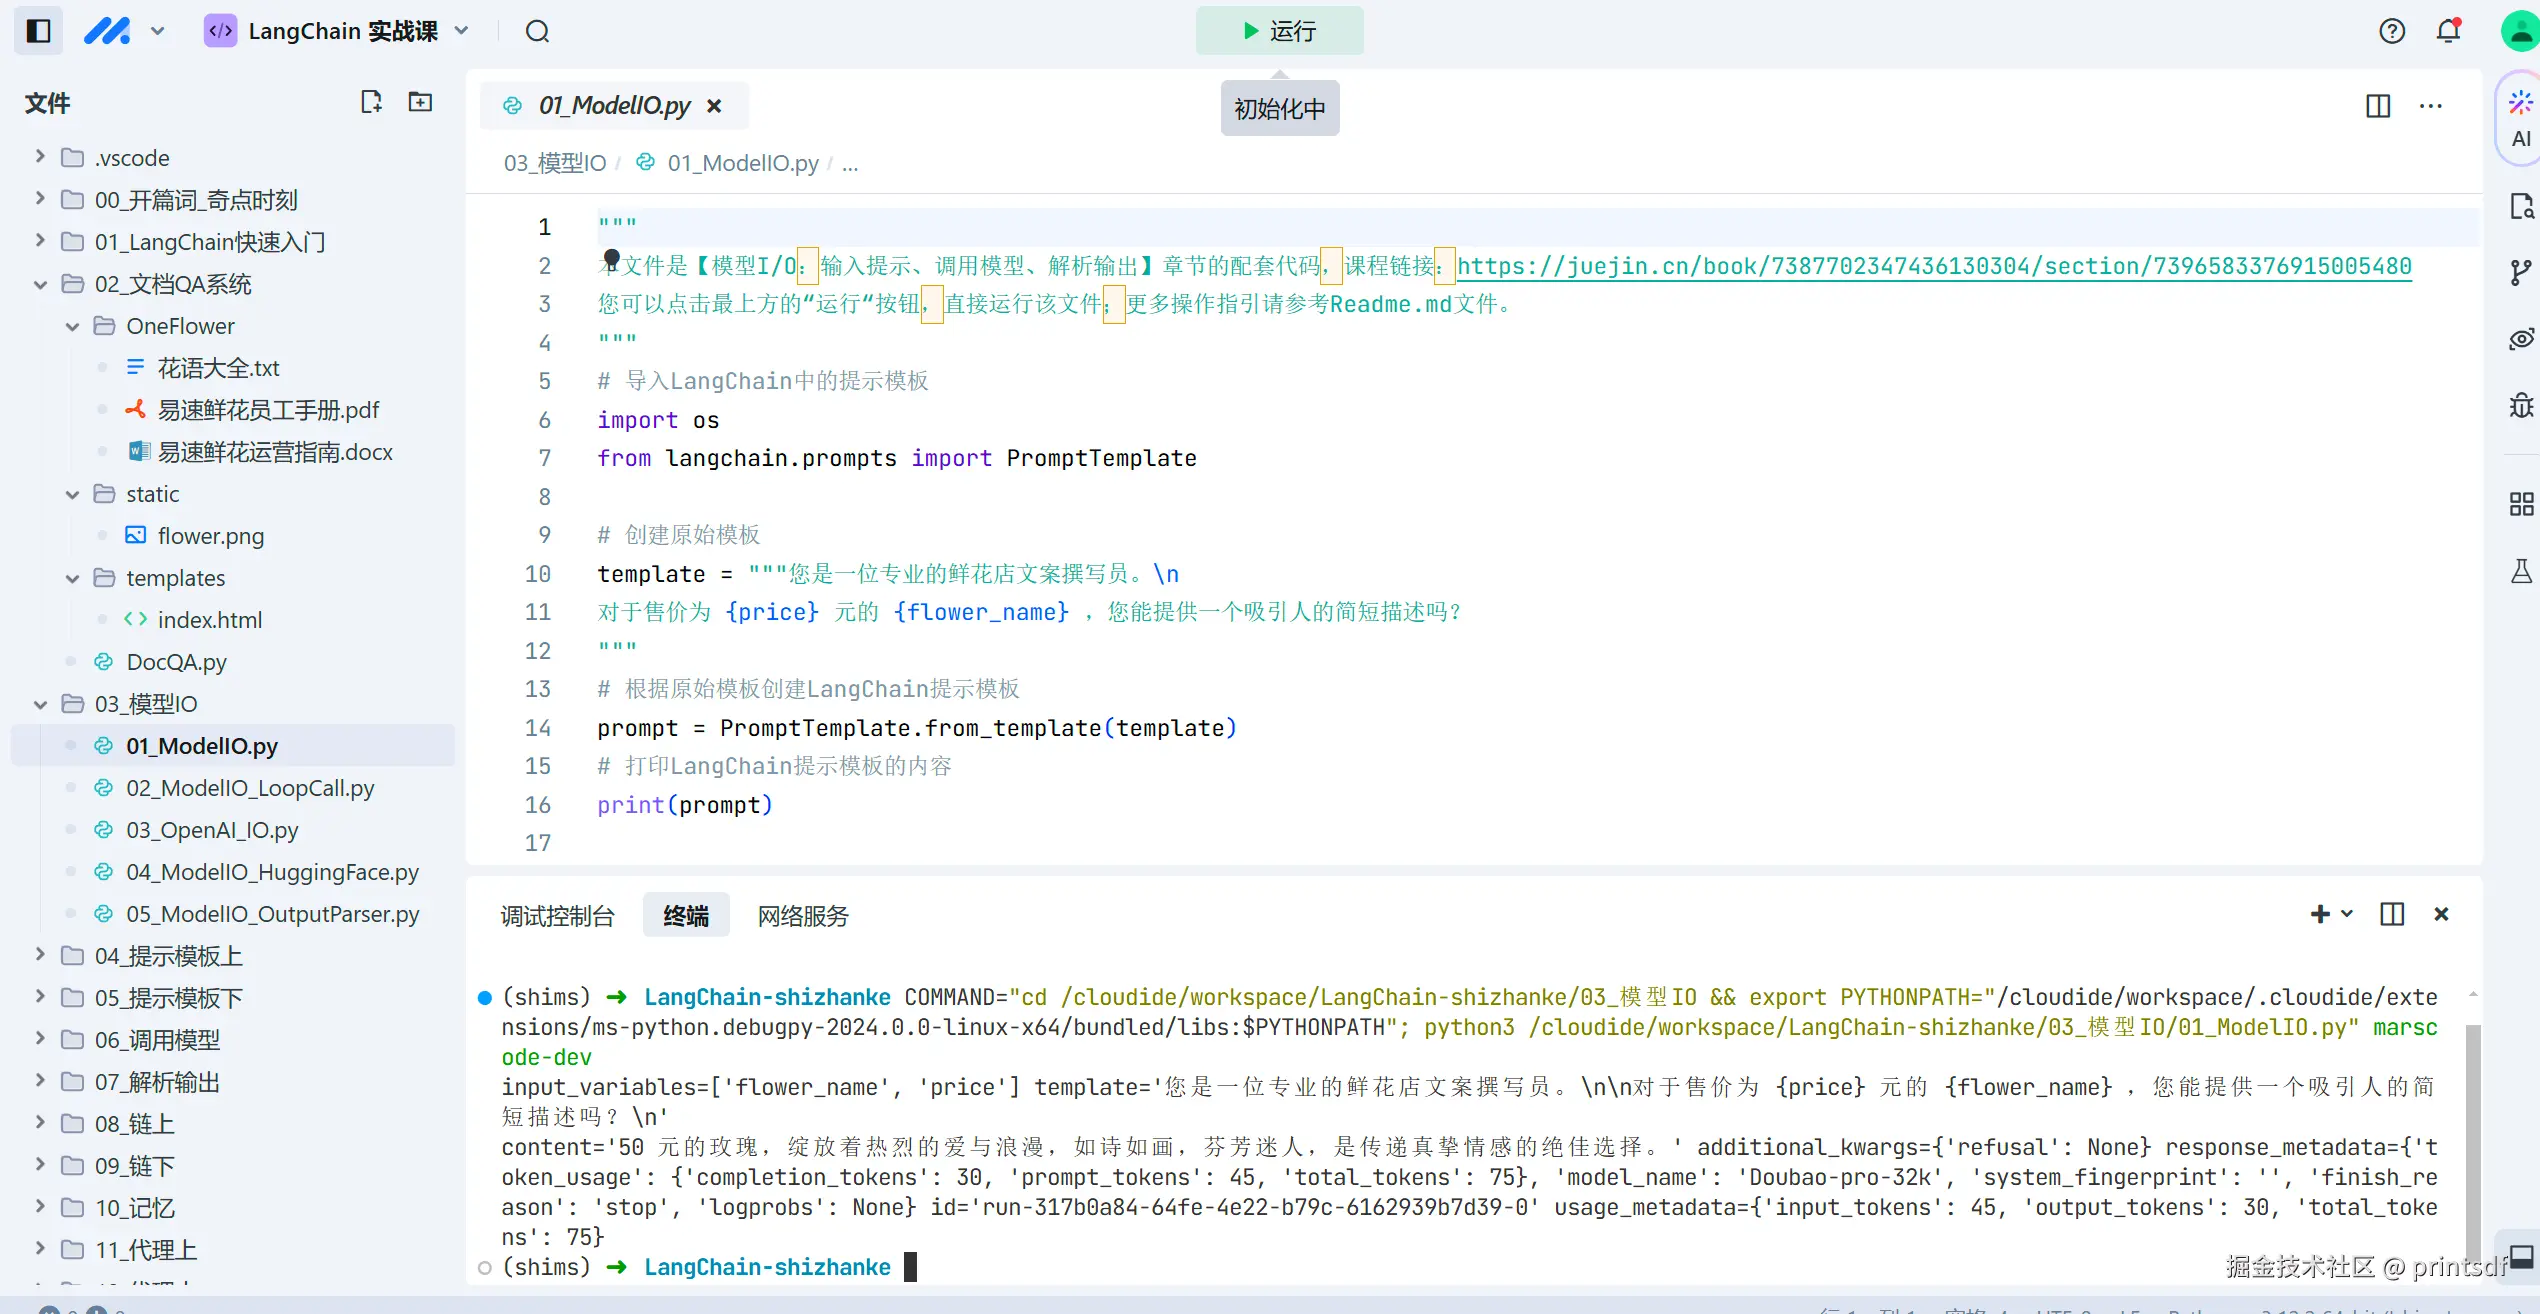Open notifications bell icon
The image size is (2540, 1314).
pos(2448,31)
